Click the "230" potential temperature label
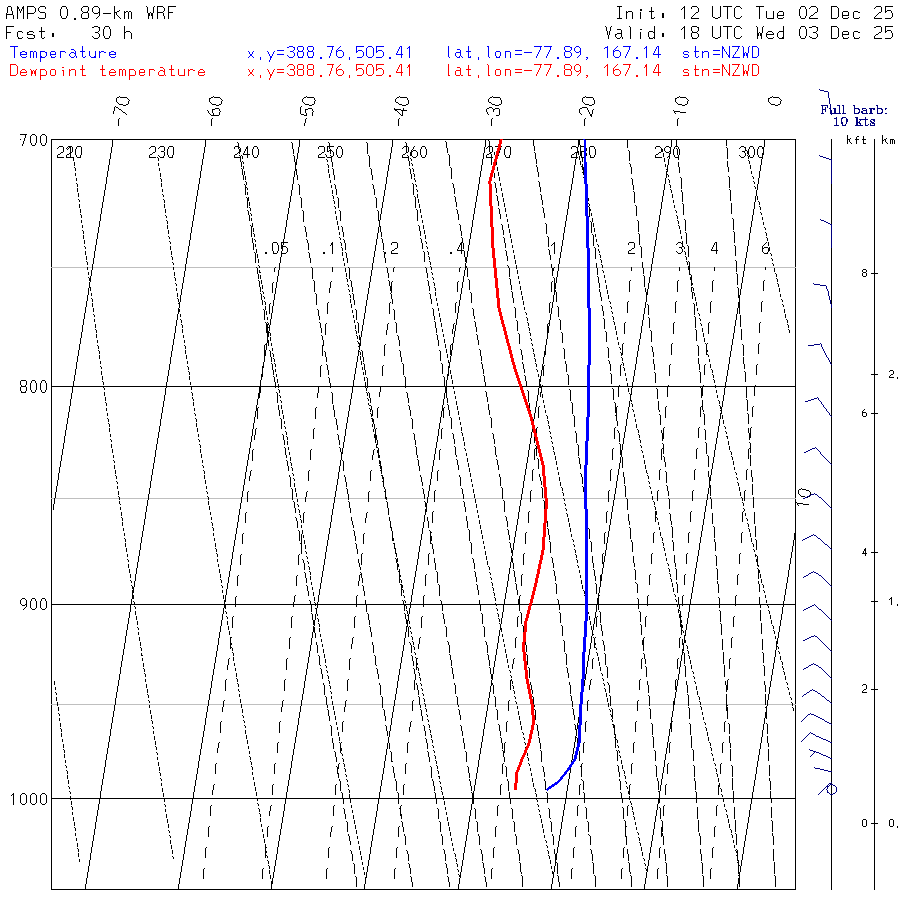900x900 pixels. point(161,152)
